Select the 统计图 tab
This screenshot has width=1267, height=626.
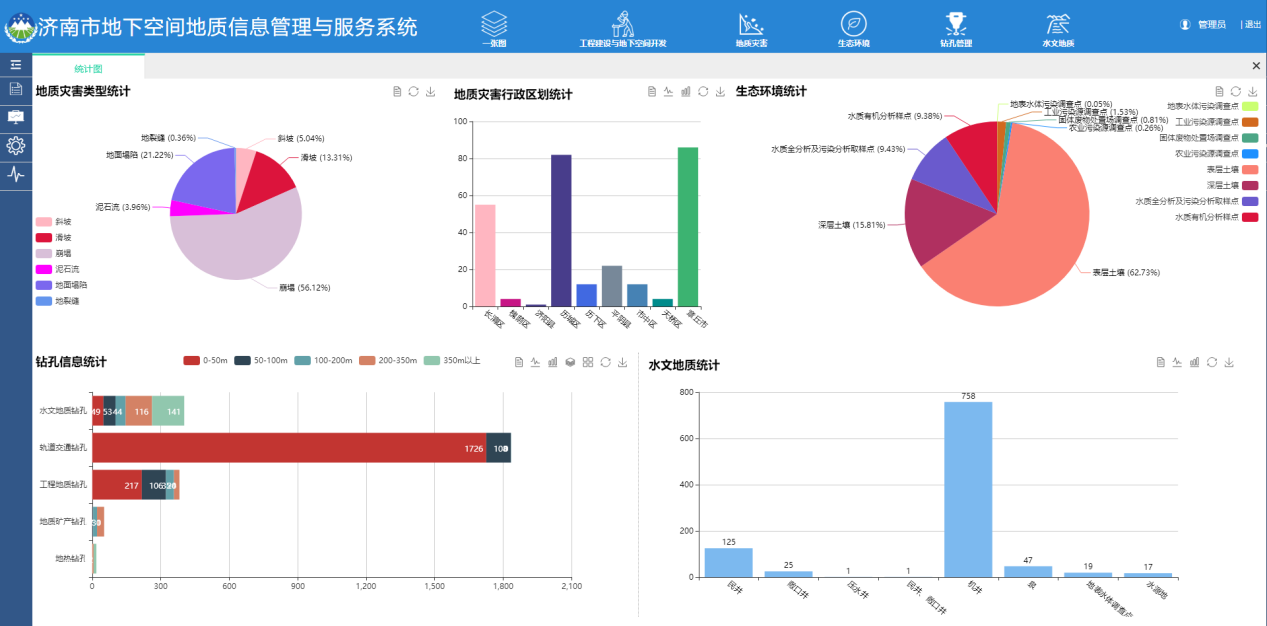(89, 68)
